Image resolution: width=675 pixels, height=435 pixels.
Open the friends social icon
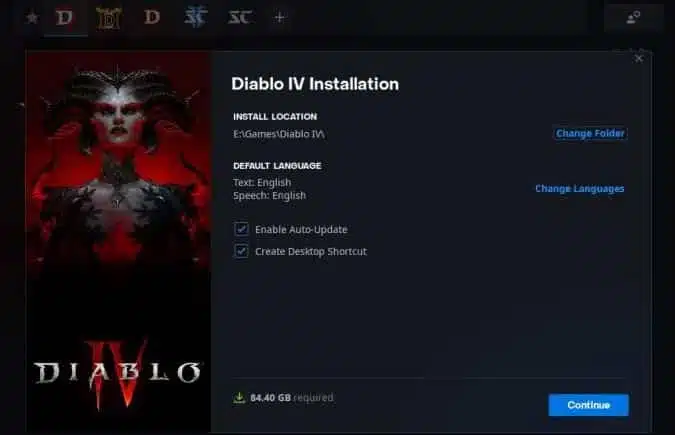pos(633,18)
